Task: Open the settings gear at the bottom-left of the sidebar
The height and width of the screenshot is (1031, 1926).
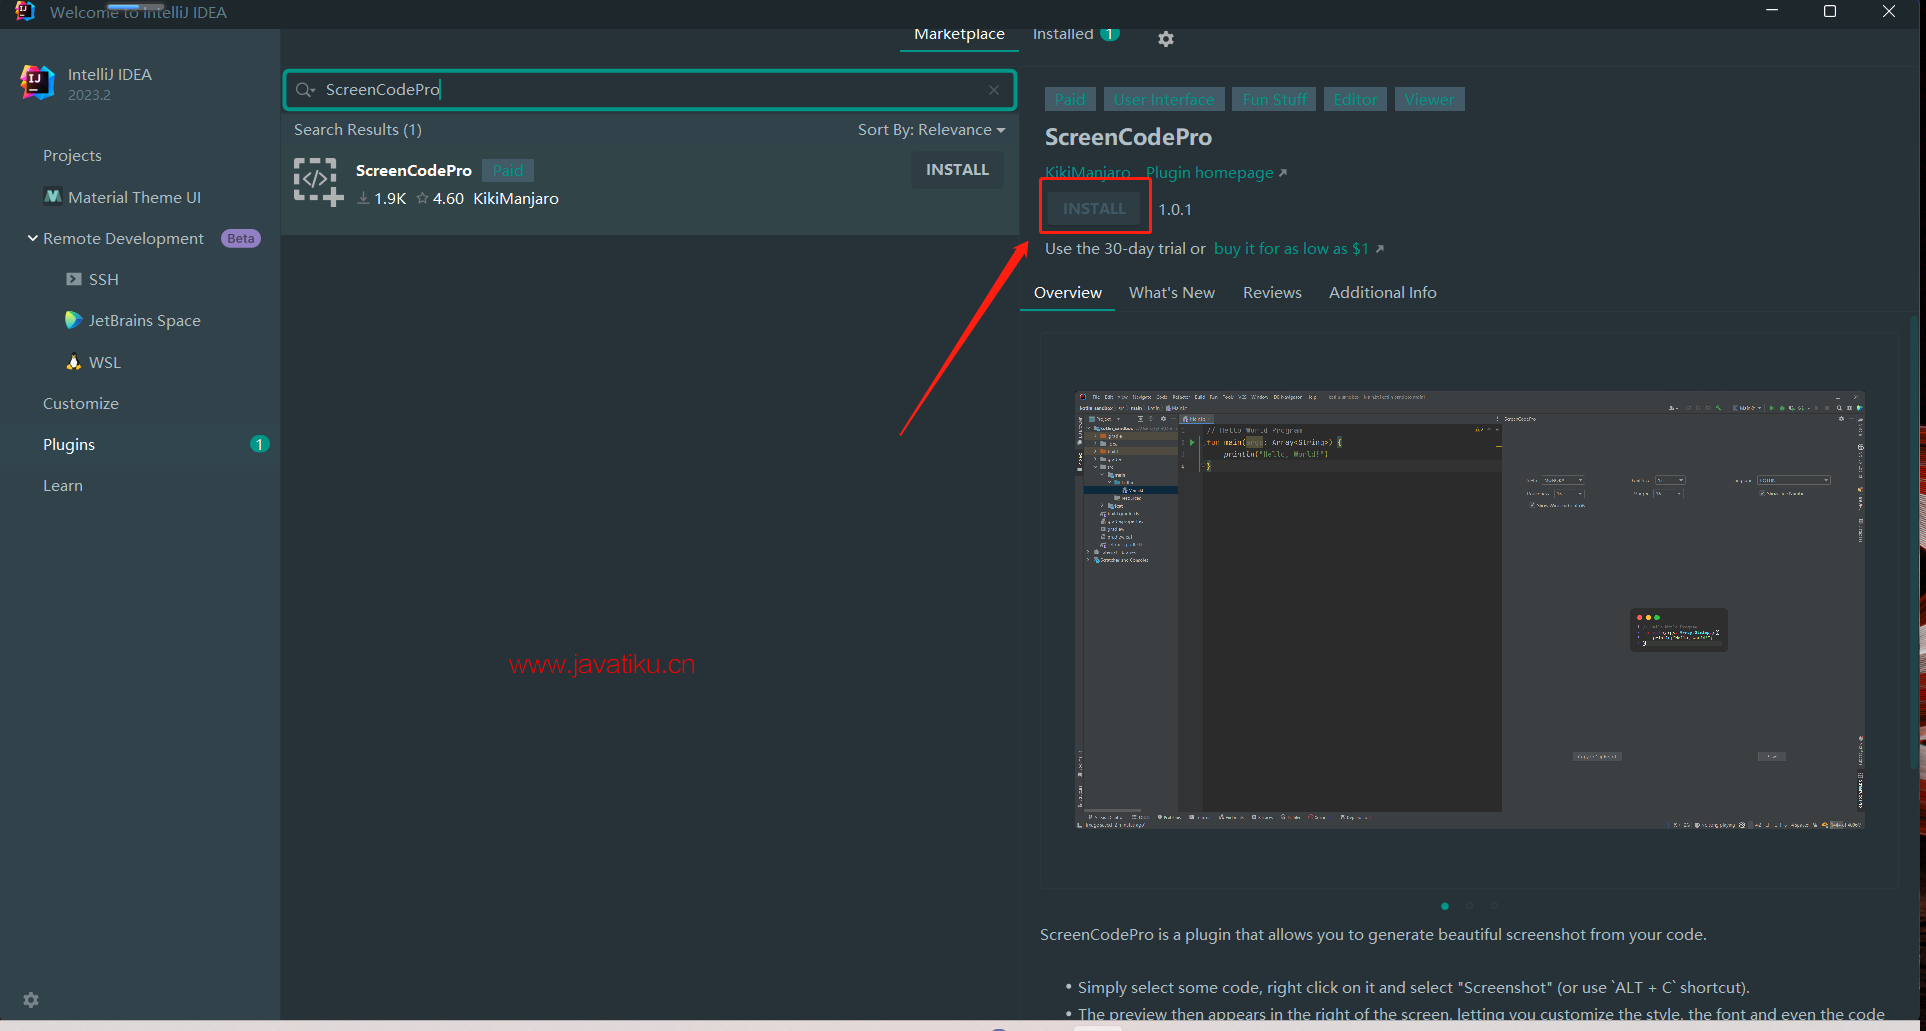Action: (31, 1000)
